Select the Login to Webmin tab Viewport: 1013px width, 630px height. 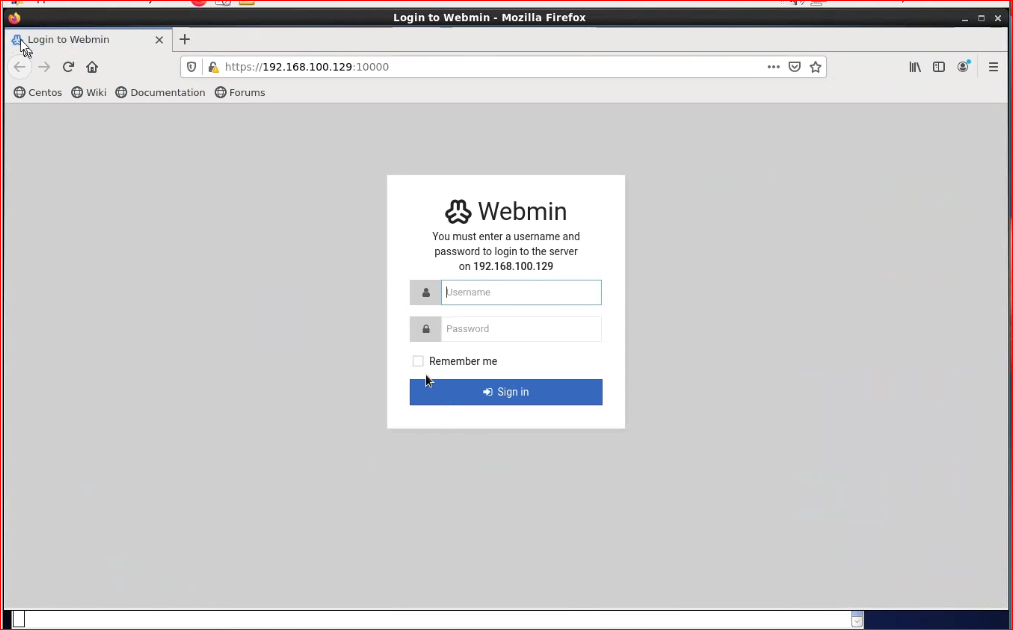click(88, 39)
